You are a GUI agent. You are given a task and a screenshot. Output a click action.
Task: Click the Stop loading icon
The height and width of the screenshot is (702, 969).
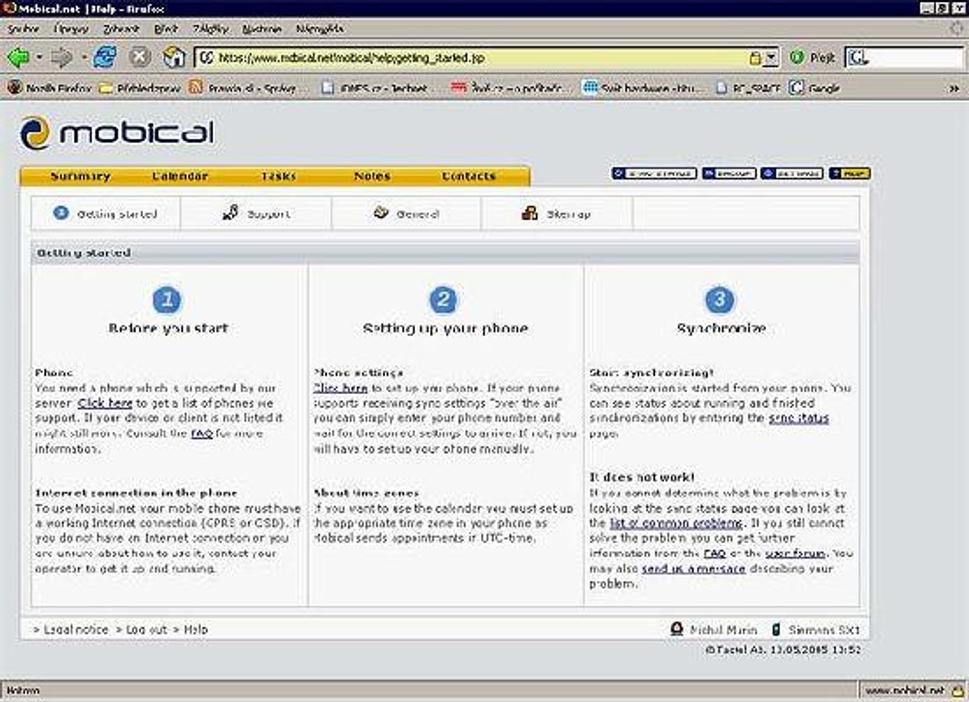coord(140,57)
